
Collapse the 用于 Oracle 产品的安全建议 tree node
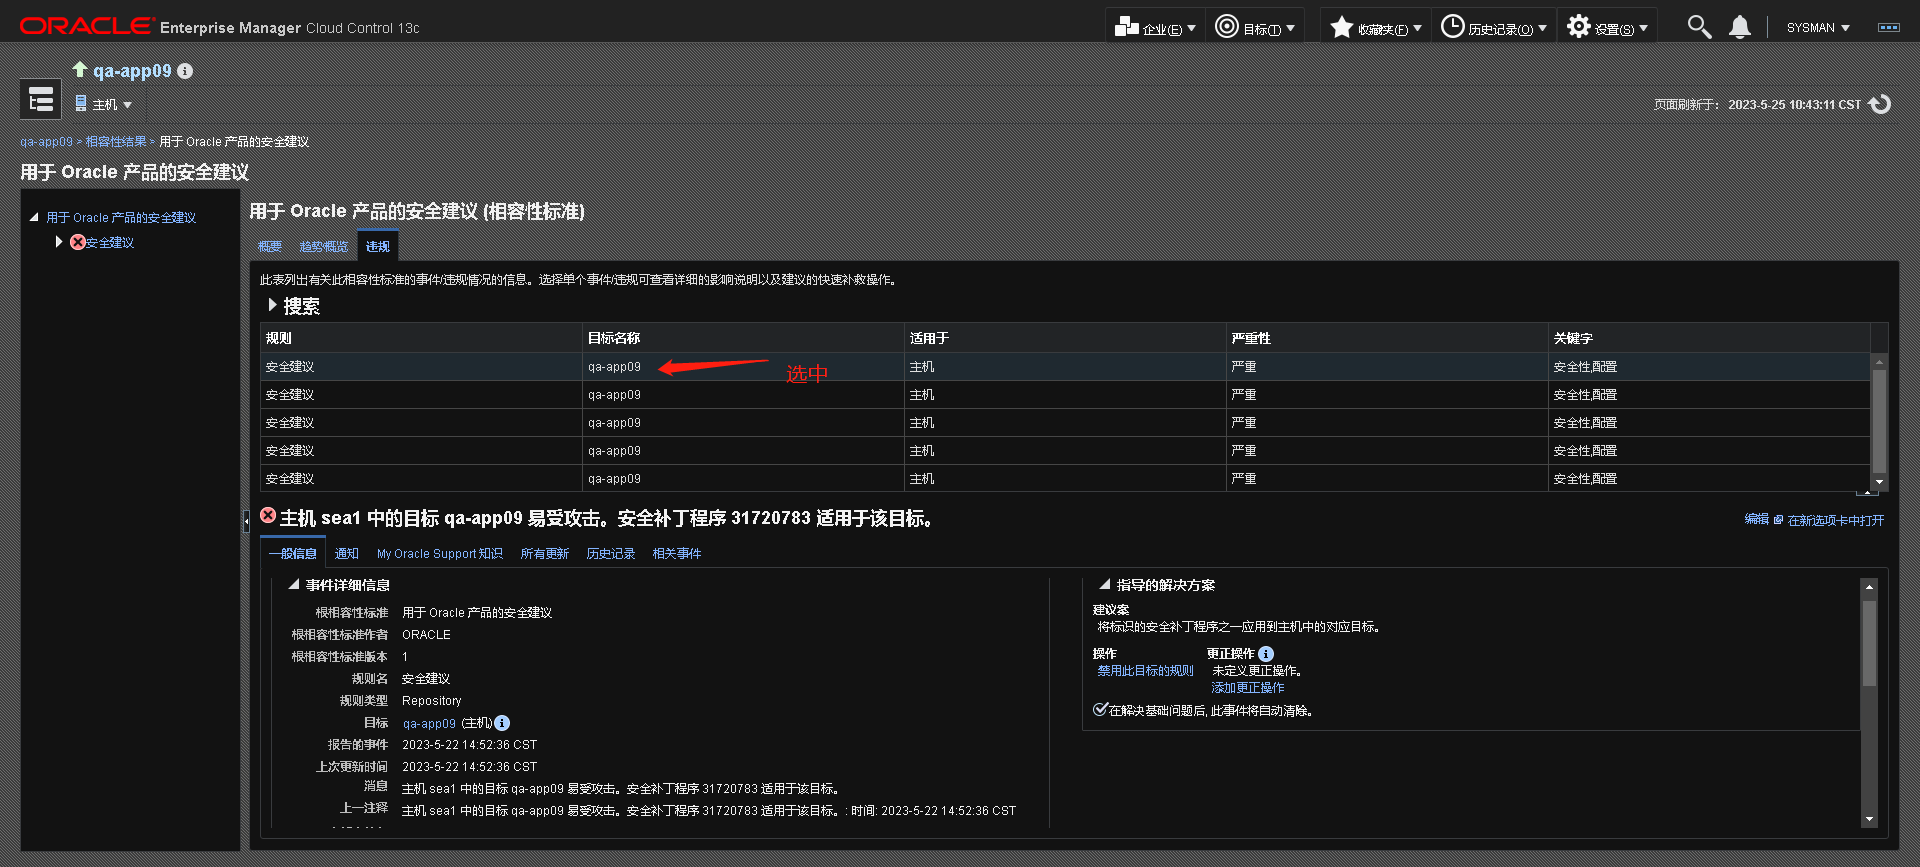click(34, 217)
